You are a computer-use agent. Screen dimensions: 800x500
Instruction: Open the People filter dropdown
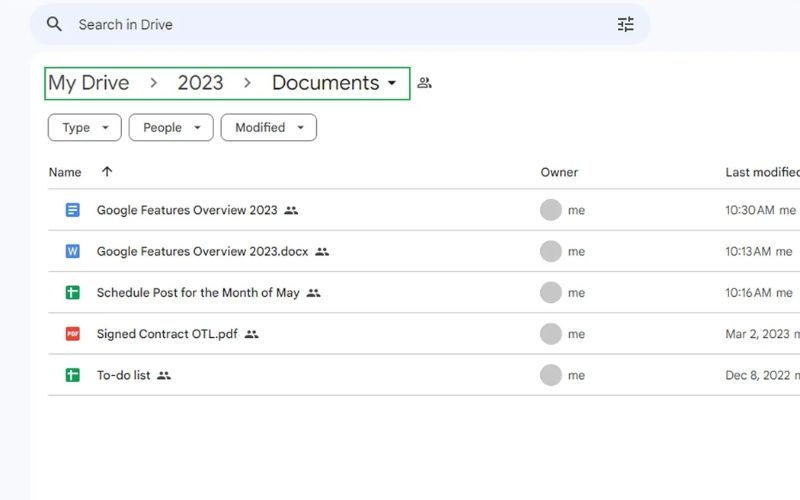coord(171,128)
